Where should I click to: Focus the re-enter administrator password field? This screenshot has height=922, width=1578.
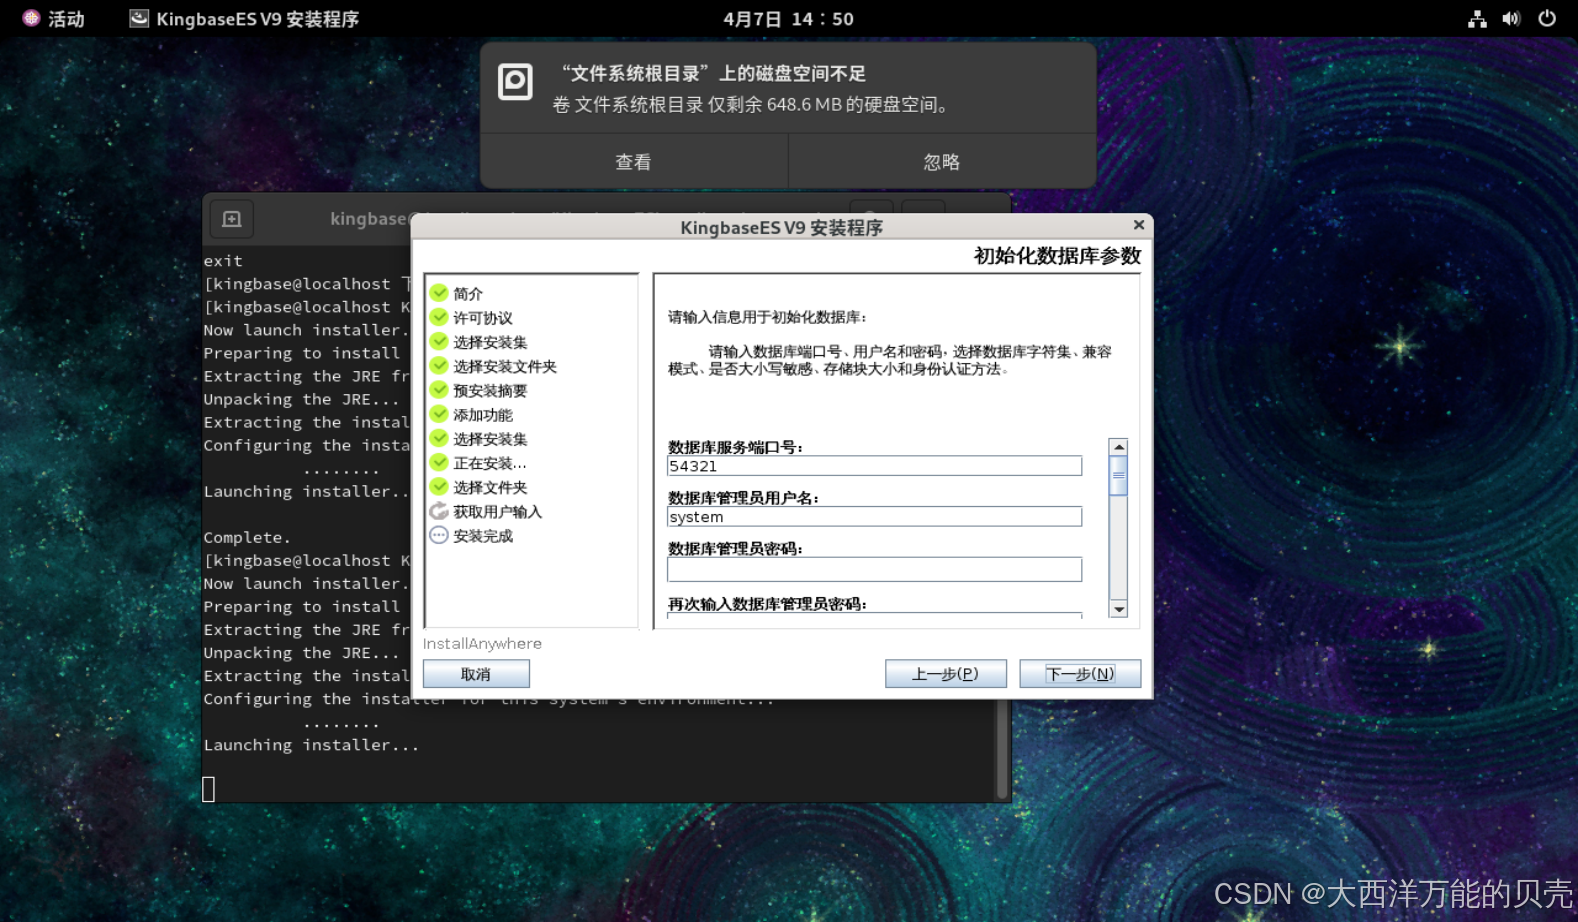pyautogui.click(x=874, y=615)
